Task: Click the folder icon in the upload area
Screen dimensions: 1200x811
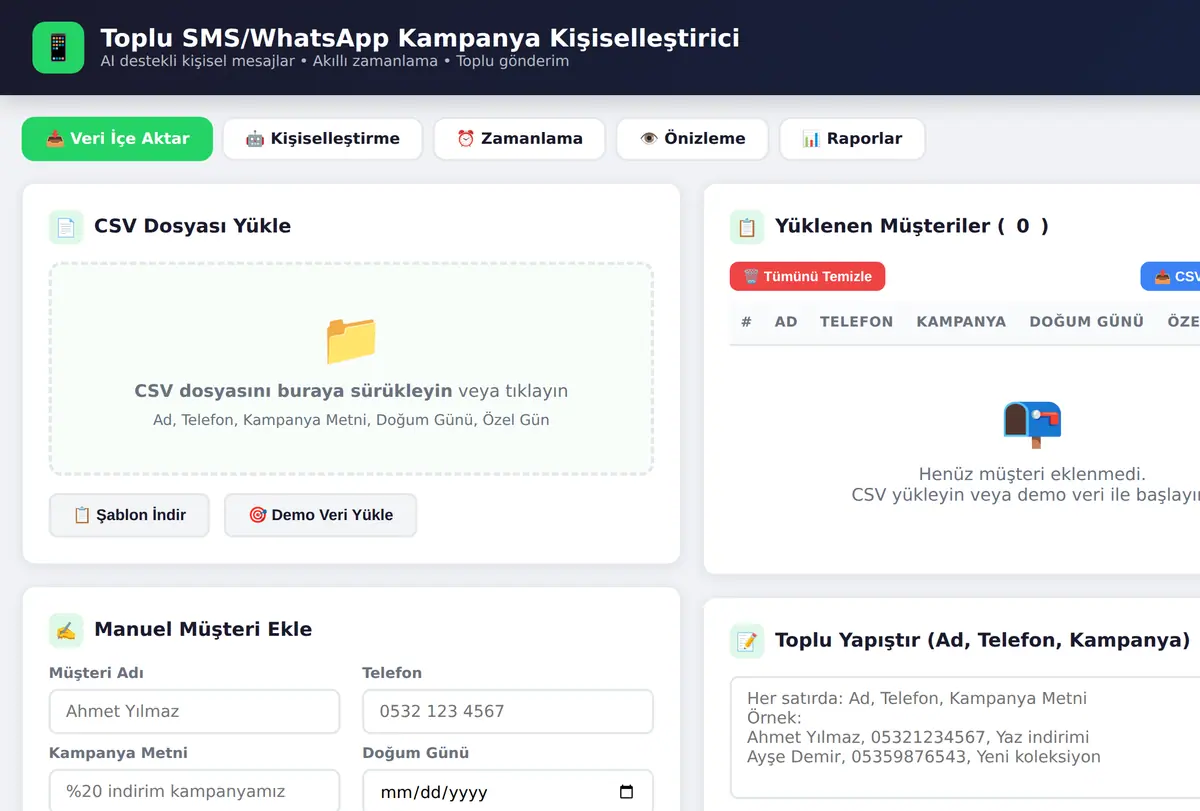Action: pos(351,340)
